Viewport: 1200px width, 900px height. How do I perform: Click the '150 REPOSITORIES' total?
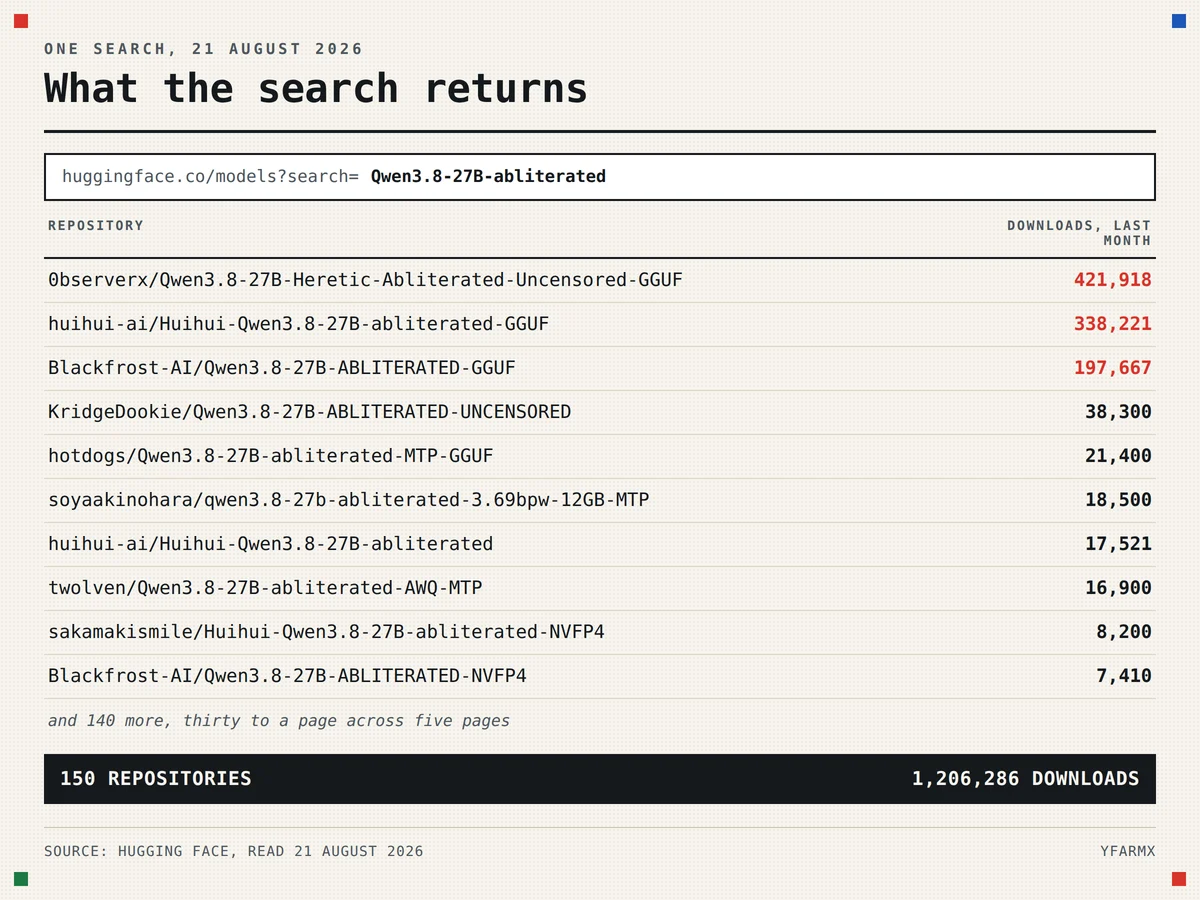click(156, 779)
